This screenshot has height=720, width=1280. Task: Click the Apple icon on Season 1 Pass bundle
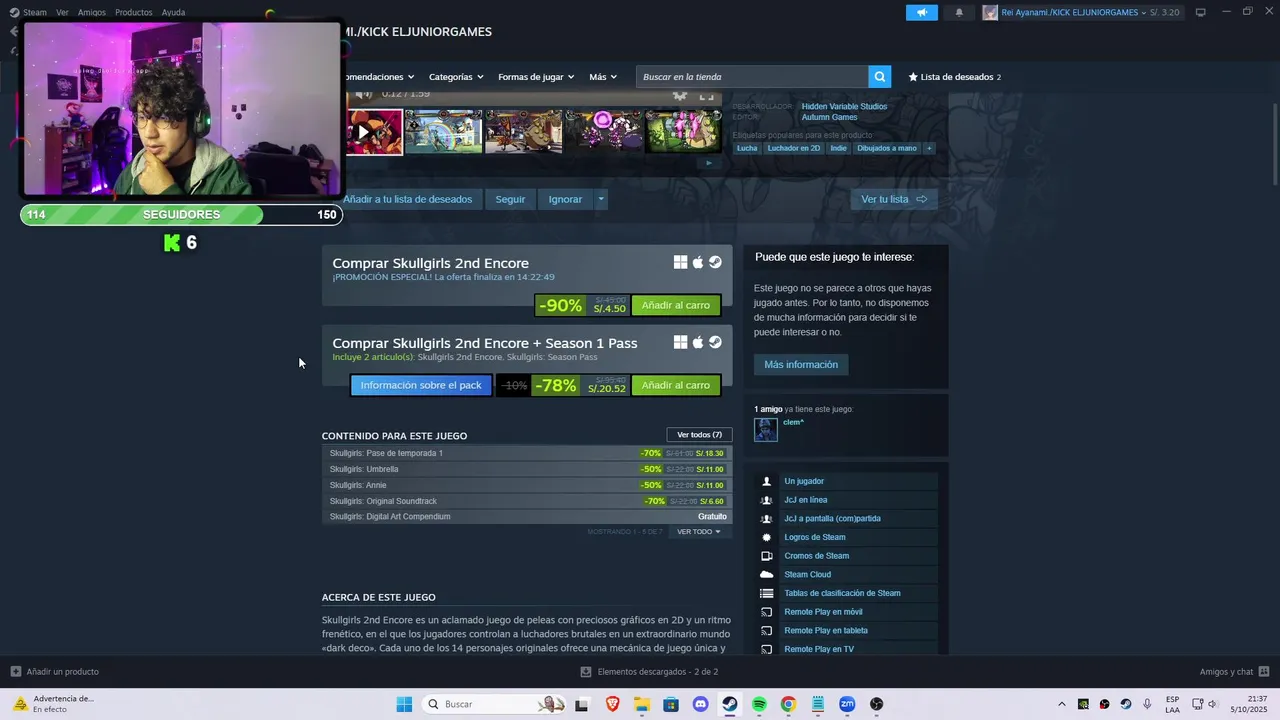pos(698,342)
